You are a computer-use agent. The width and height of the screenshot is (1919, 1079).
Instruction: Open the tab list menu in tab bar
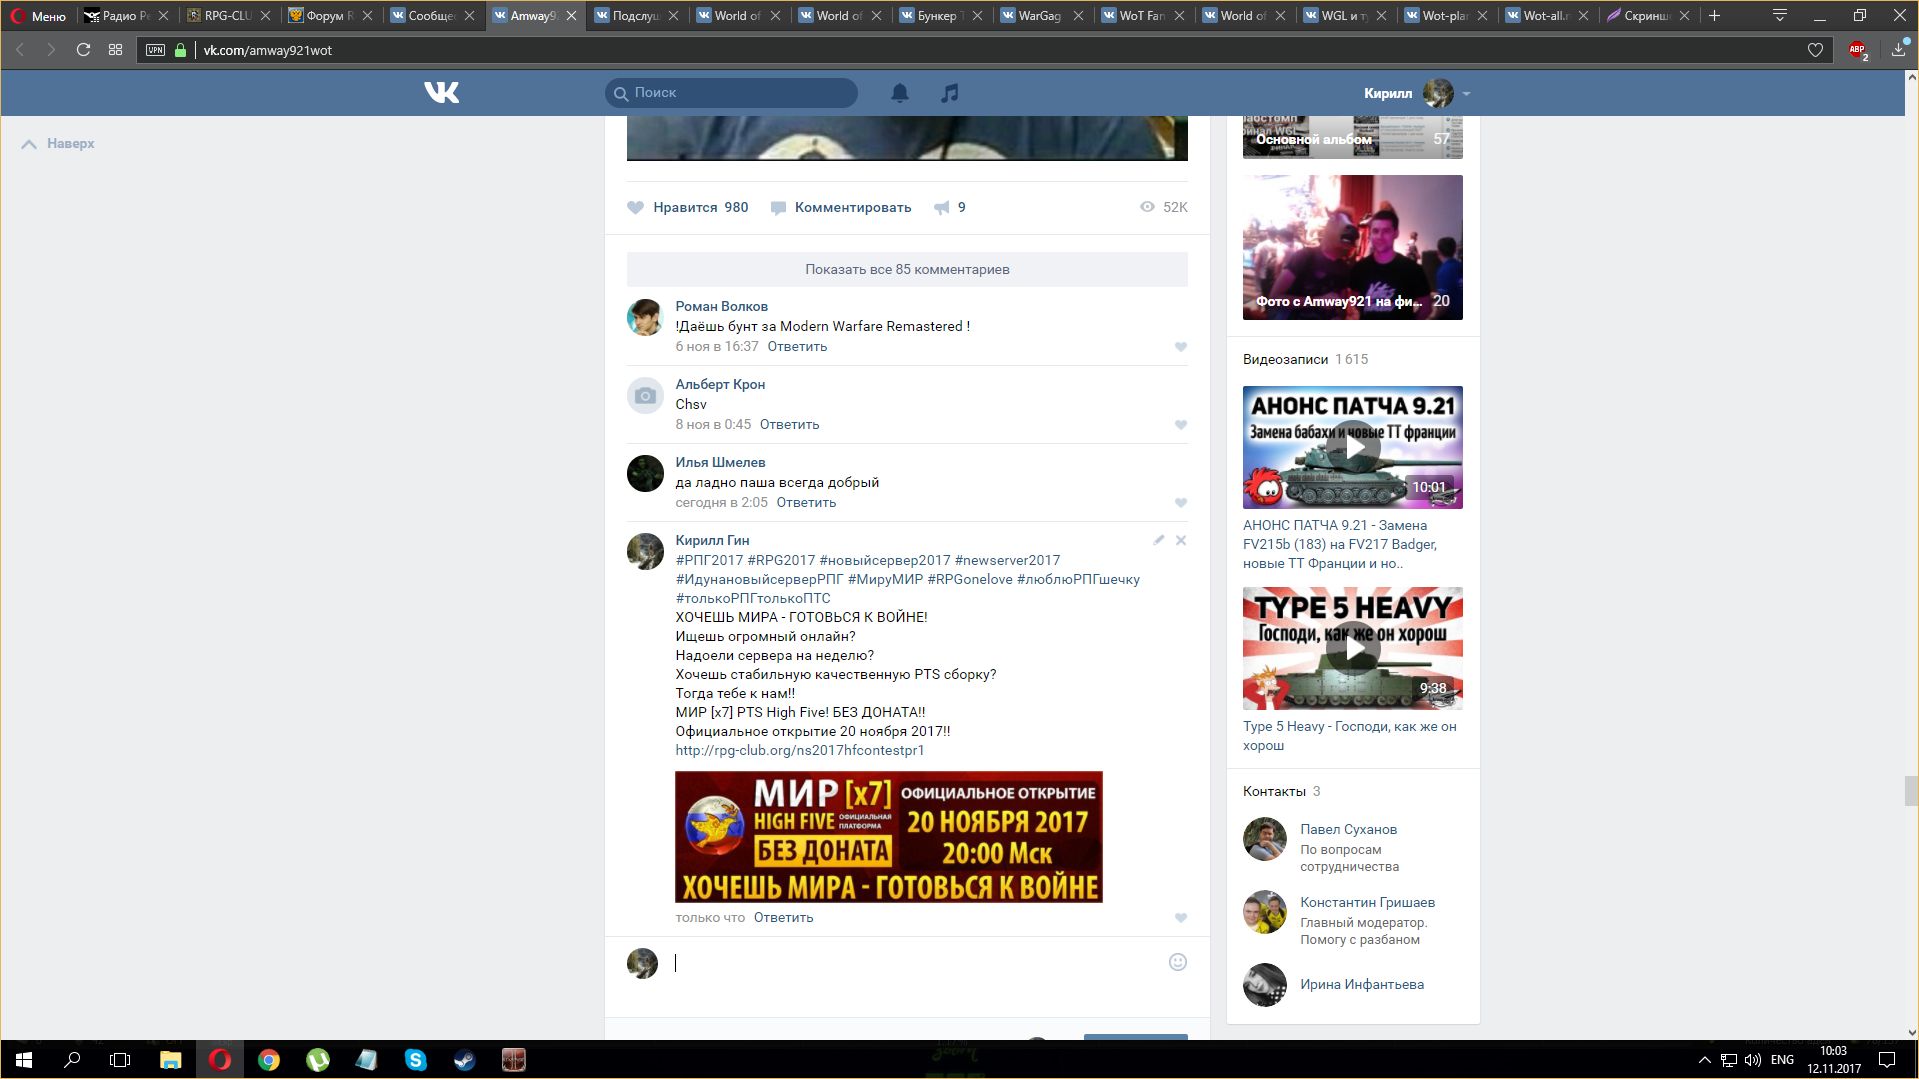click(x=1780, y=15)
